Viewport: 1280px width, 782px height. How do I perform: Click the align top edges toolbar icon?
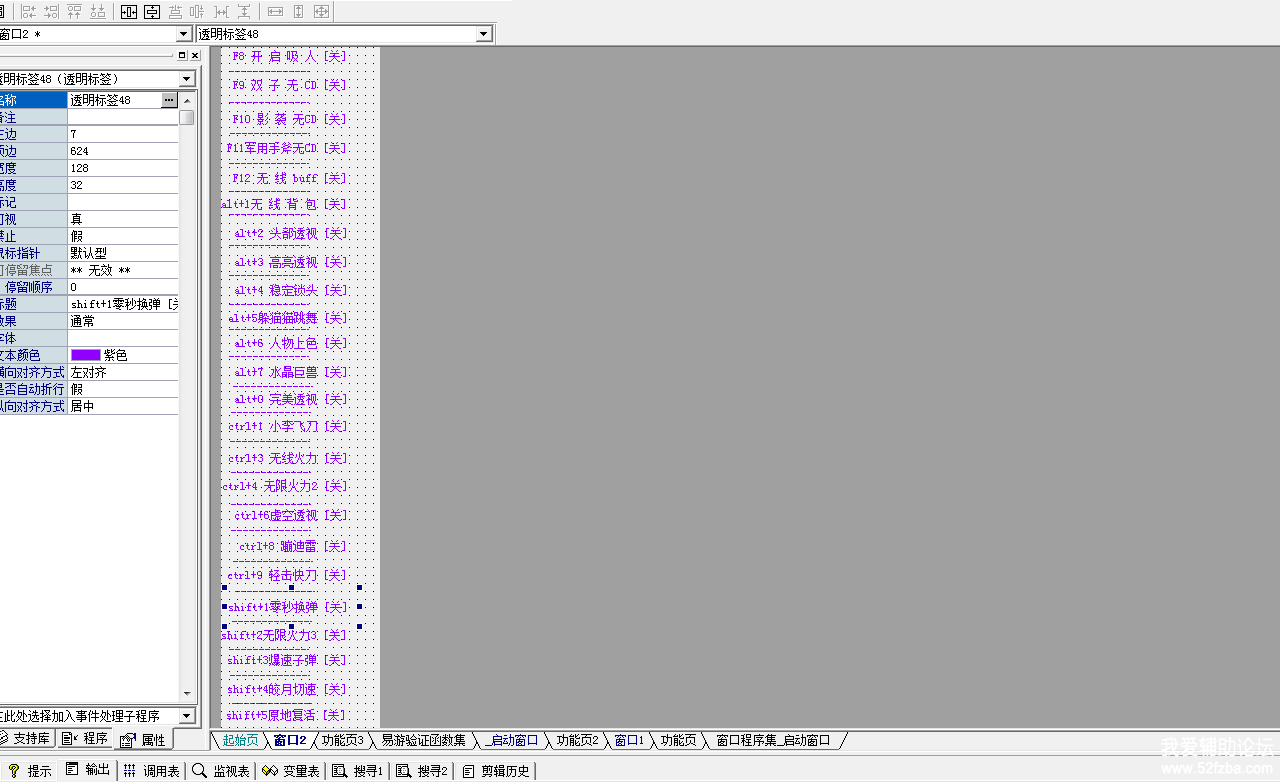[75, 12]
